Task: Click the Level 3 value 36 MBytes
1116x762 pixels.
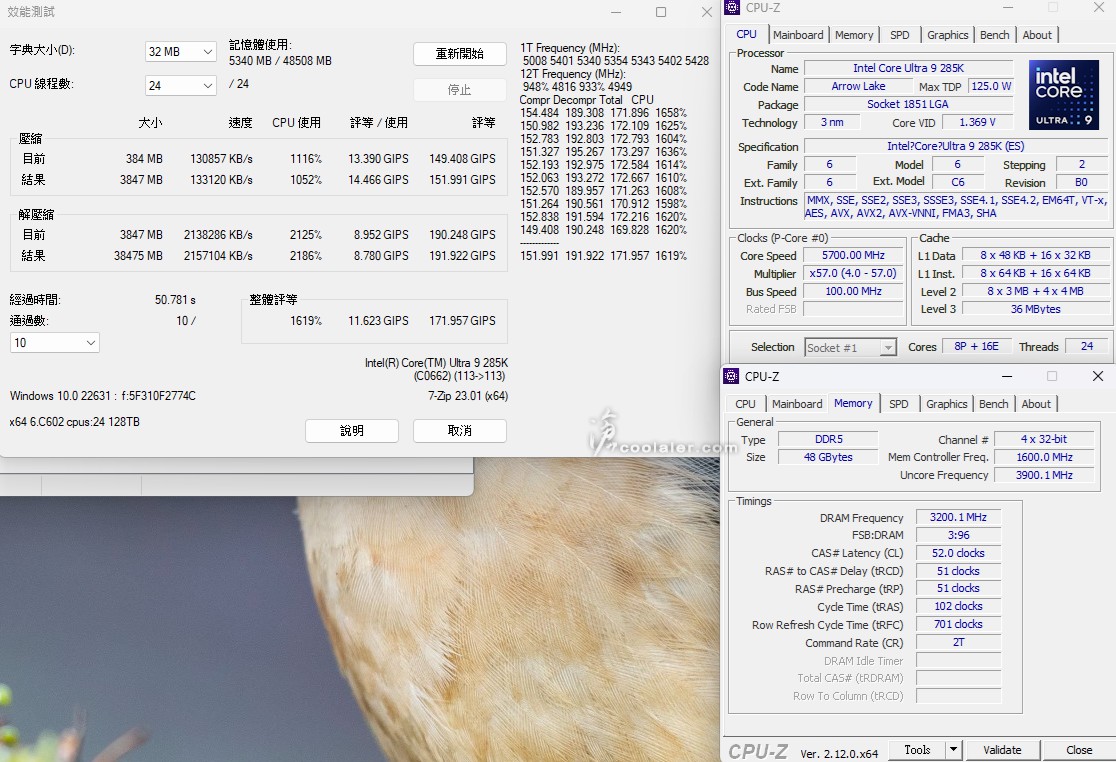Action: click(x=1035, y=309)
